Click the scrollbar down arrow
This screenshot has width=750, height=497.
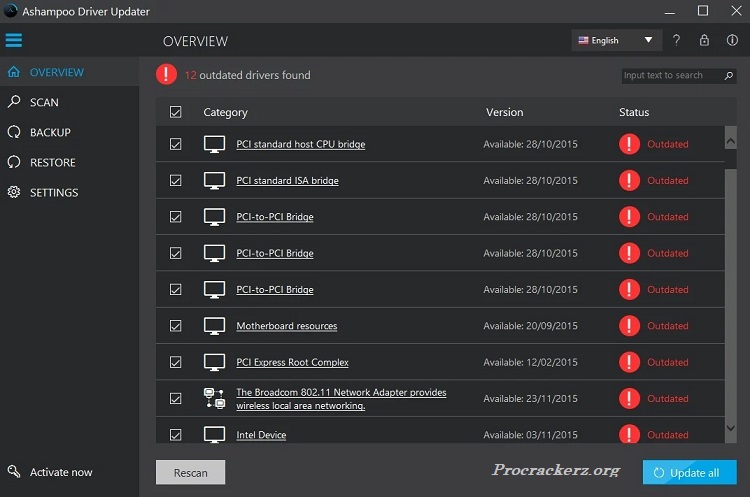730,429
